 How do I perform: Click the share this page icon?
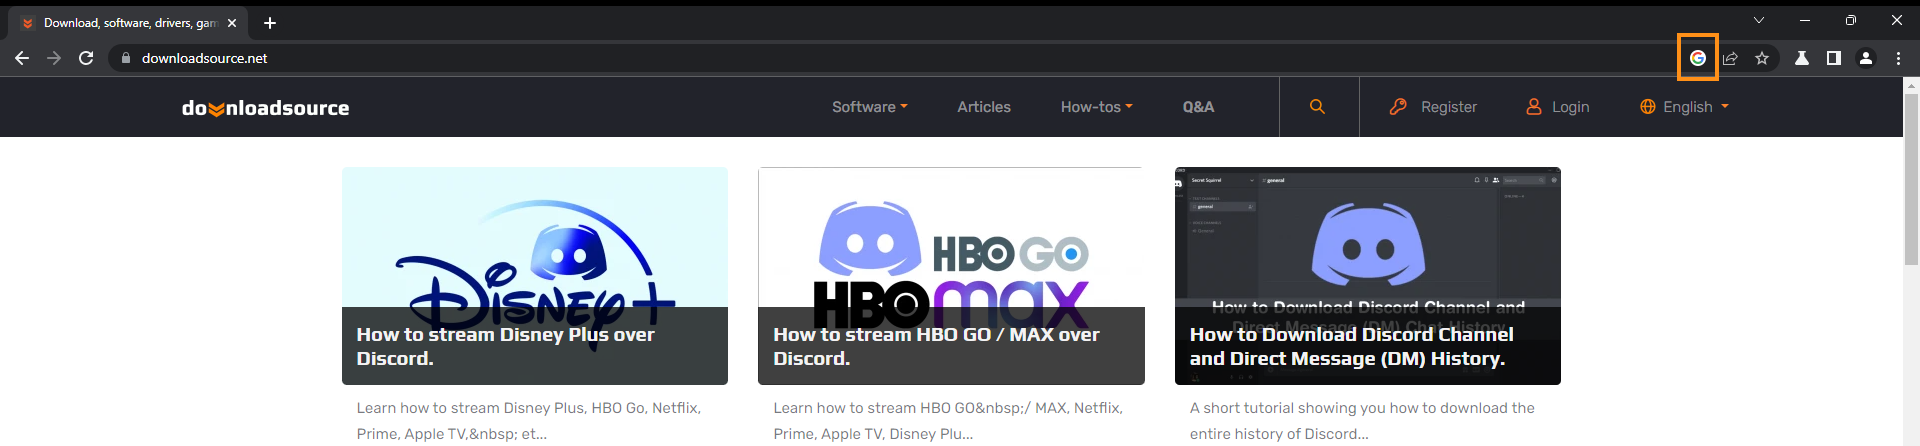click(1730, 58)
